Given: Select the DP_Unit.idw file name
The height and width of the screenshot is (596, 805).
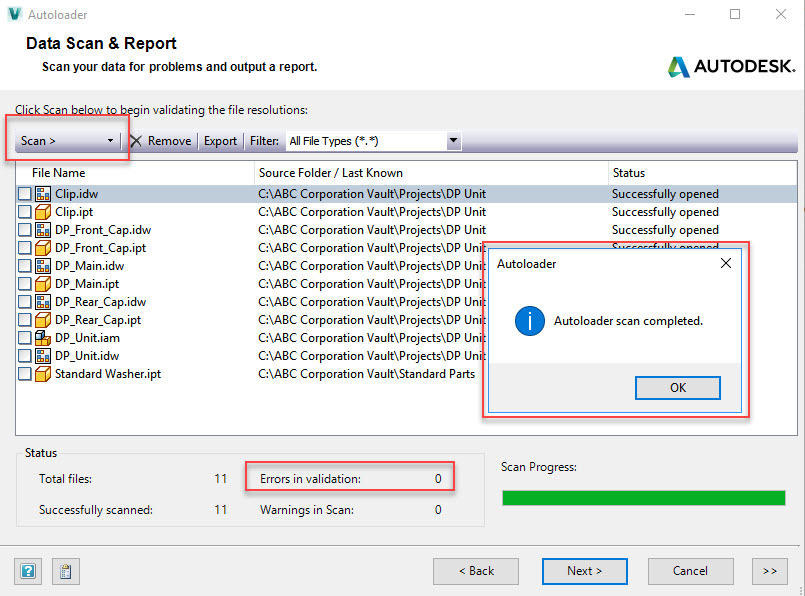Looking at the screenshot, I should 87,356.
